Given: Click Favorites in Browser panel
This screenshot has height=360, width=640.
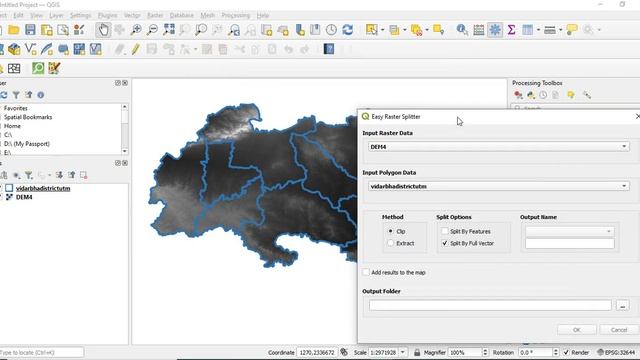Looking at the screenshot, I should tap(16, 108).
